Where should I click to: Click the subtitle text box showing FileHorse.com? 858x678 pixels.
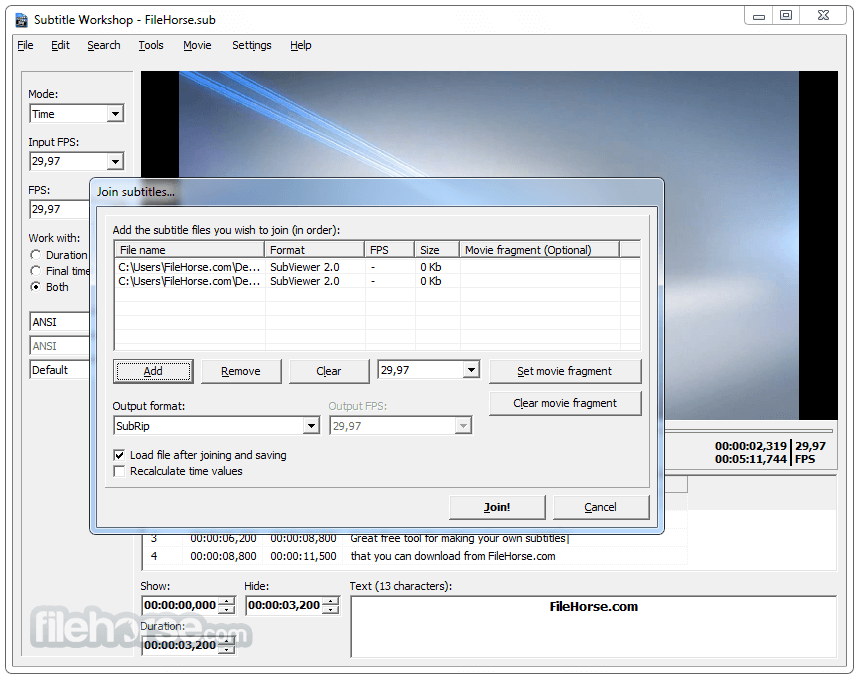pyautogui.click(x=594, y=627)
